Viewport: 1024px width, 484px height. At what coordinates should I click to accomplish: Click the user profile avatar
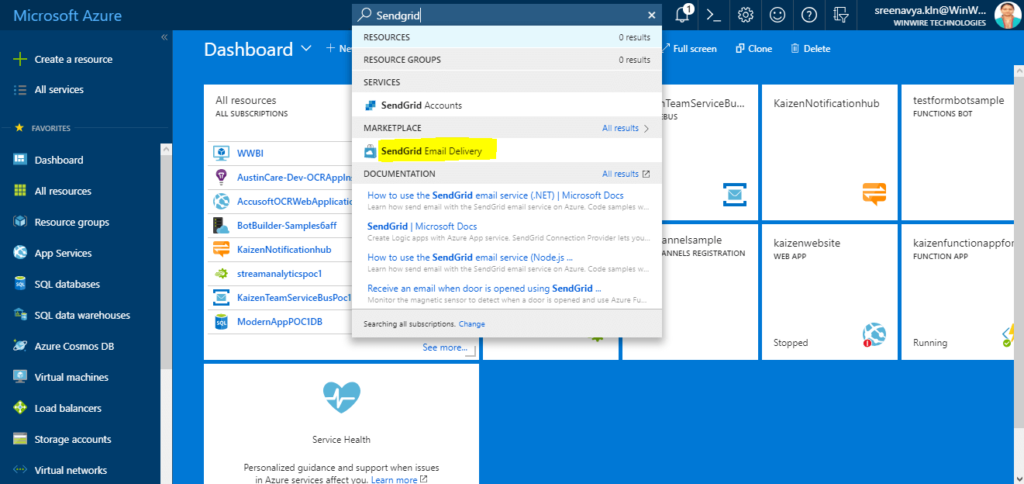point(1006,15)
